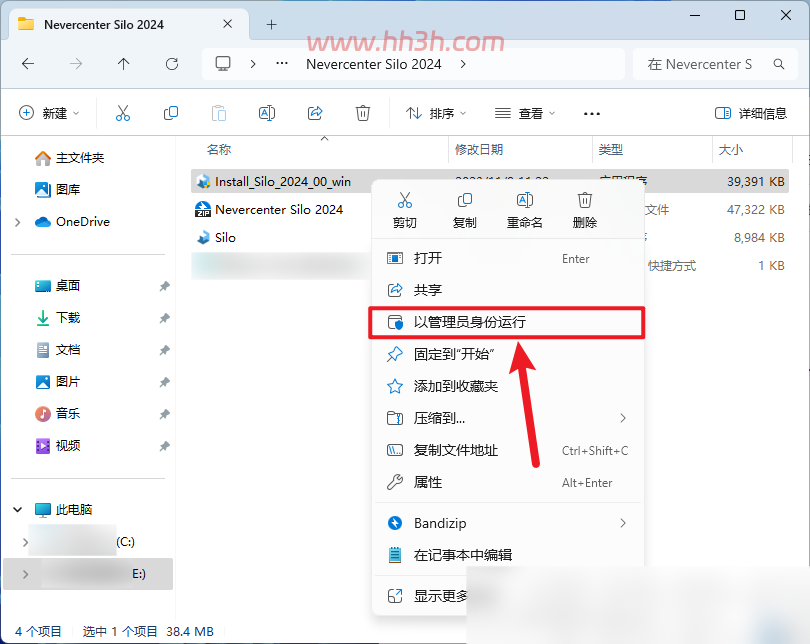Collapse the 此电脑 tree node
This screenshot has height=644, width=810.
(18, 510)
